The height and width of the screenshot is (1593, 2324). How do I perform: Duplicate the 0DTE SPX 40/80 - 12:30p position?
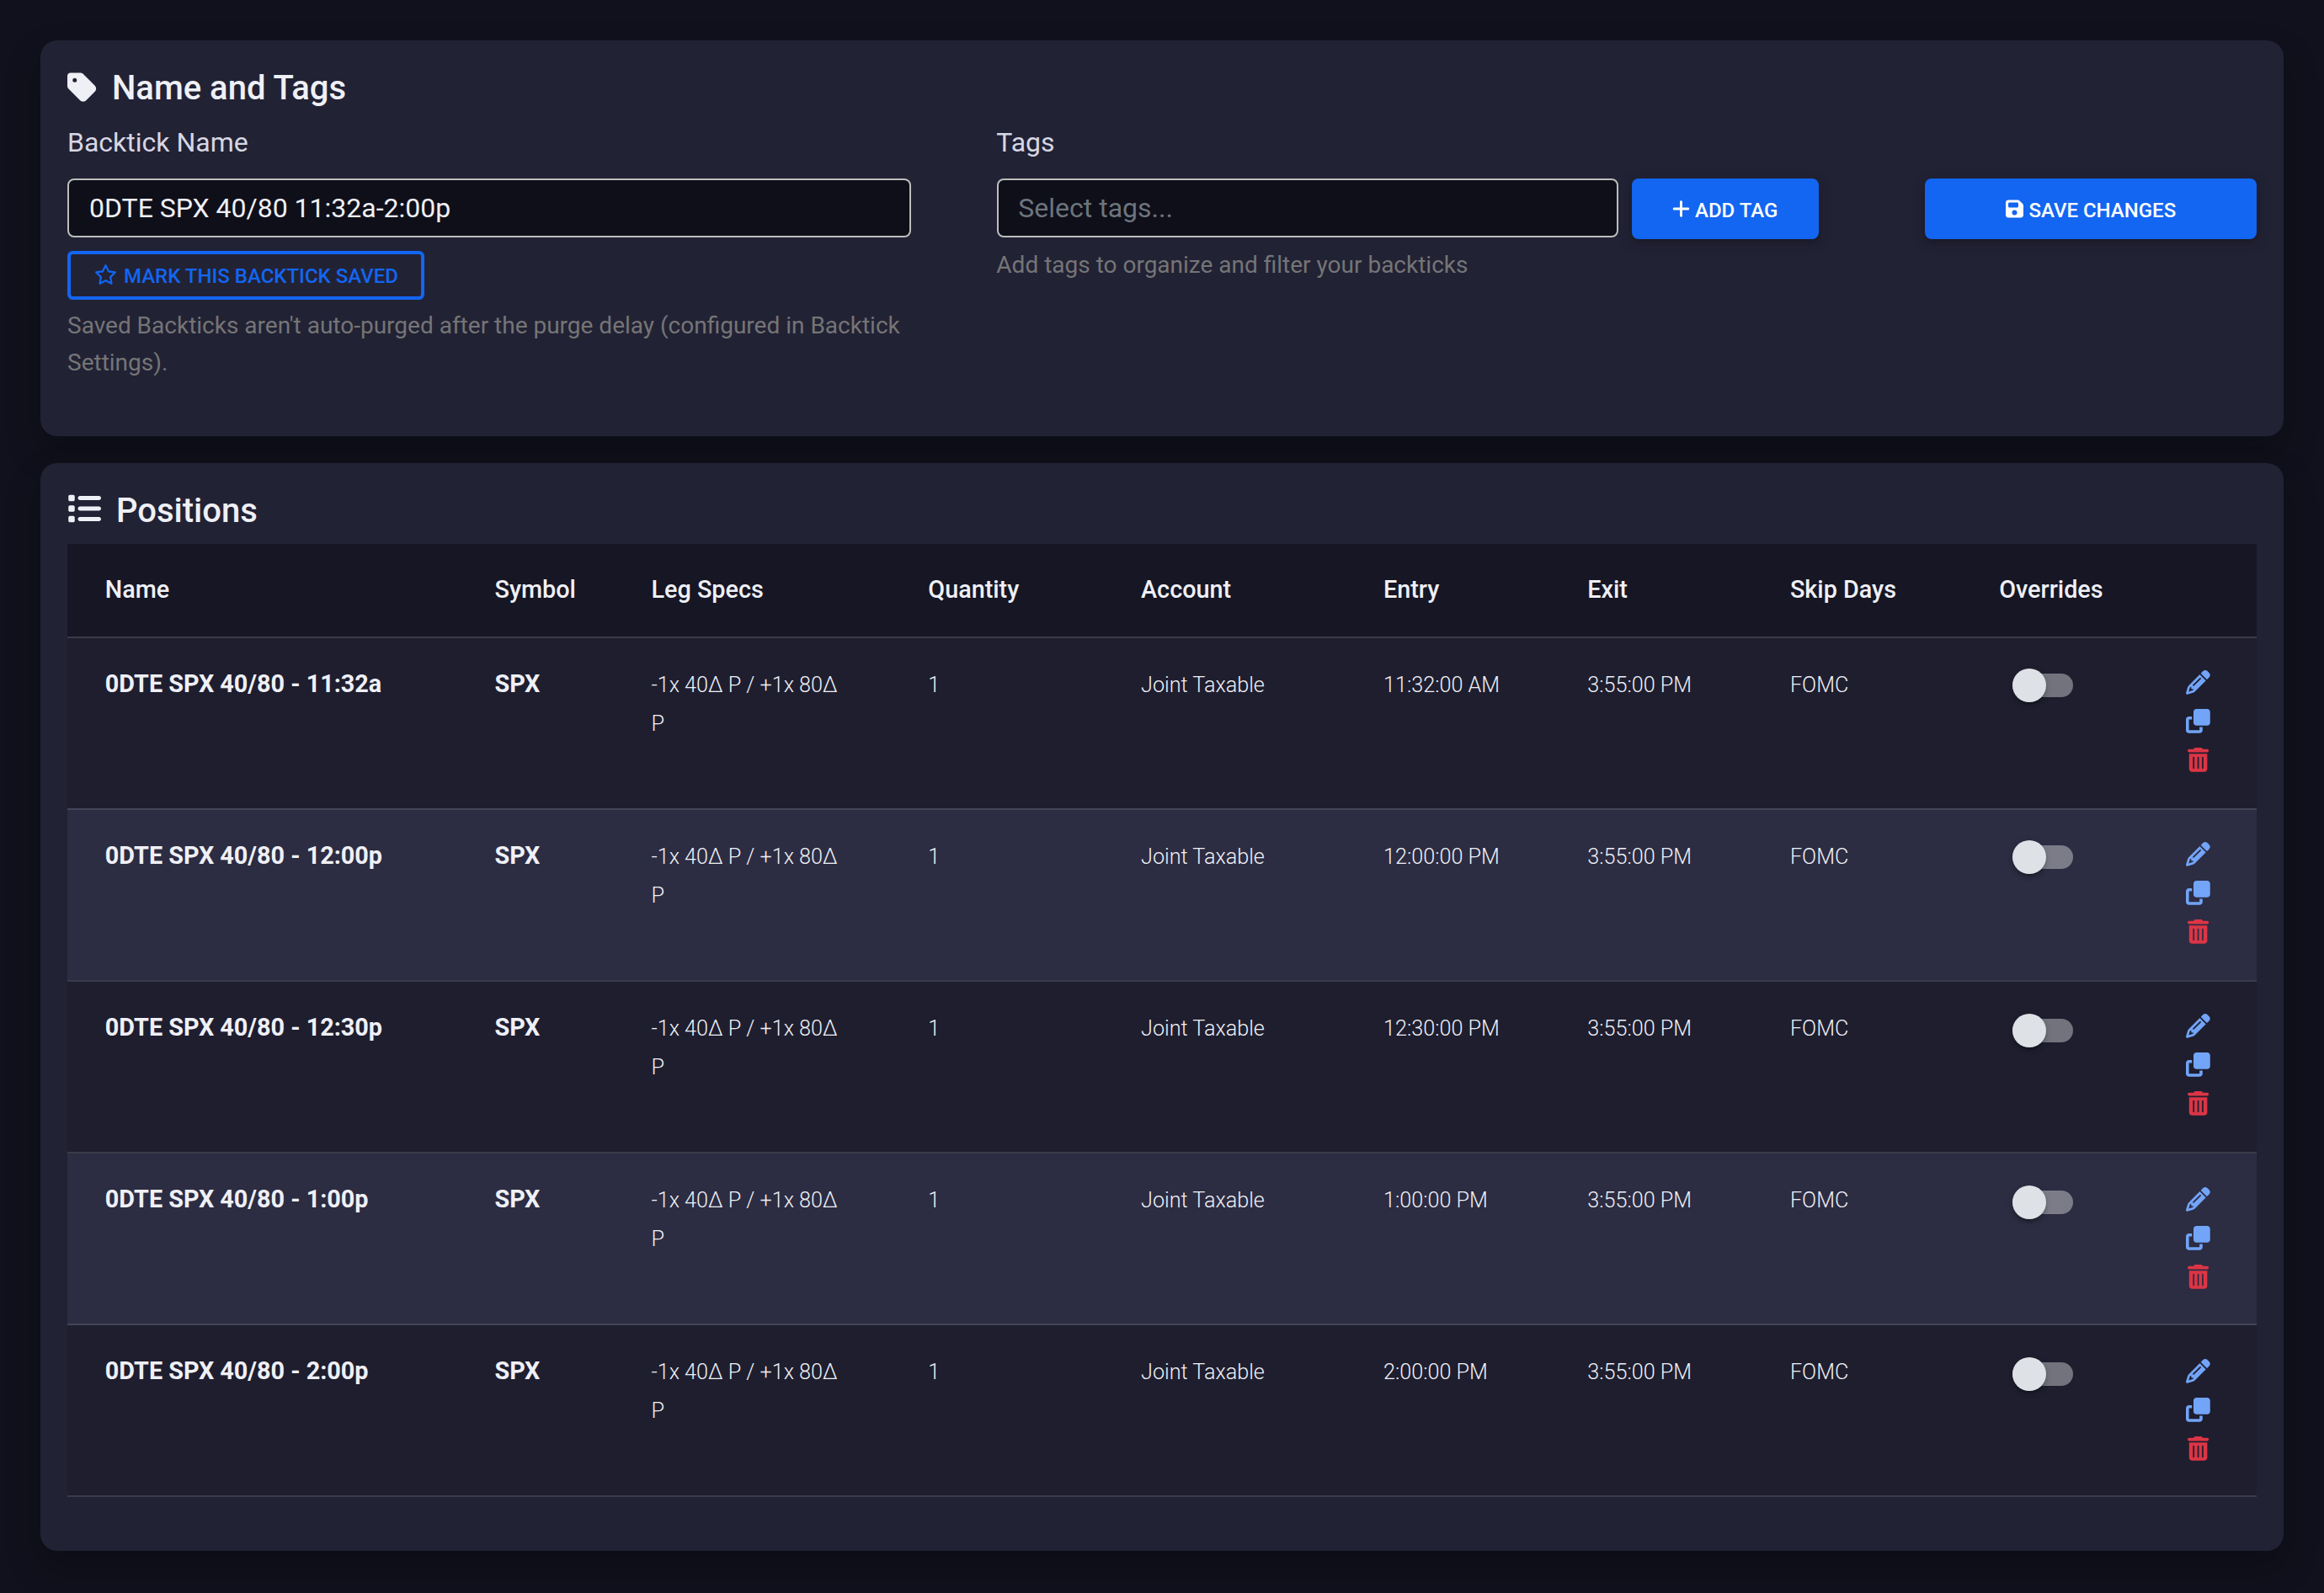2197,1065
